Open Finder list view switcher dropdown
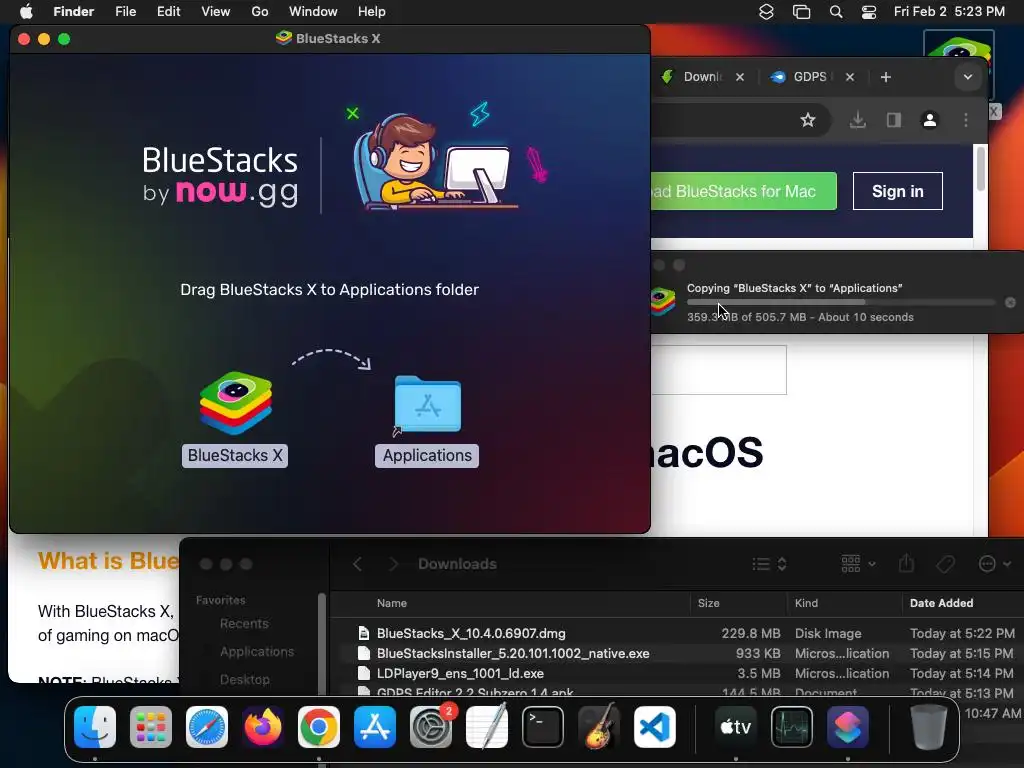1024x768 pixels. (x=769, y=564)
